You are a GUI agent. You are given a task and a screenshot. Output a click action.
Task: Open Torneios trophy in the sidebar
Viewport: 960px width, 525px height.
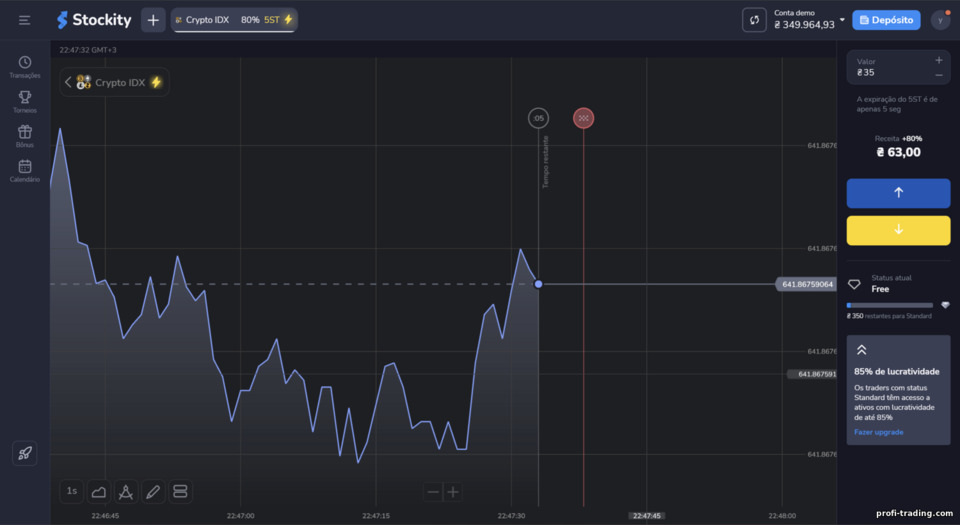point(24,102)
